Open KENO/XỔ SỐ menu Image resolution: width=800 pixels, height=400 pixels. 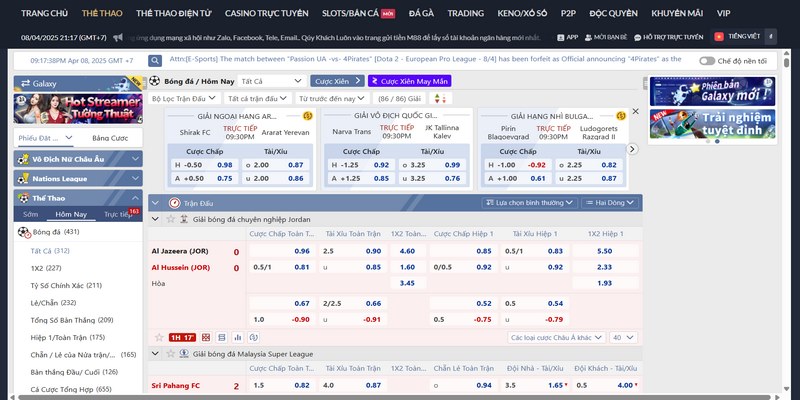522,13
